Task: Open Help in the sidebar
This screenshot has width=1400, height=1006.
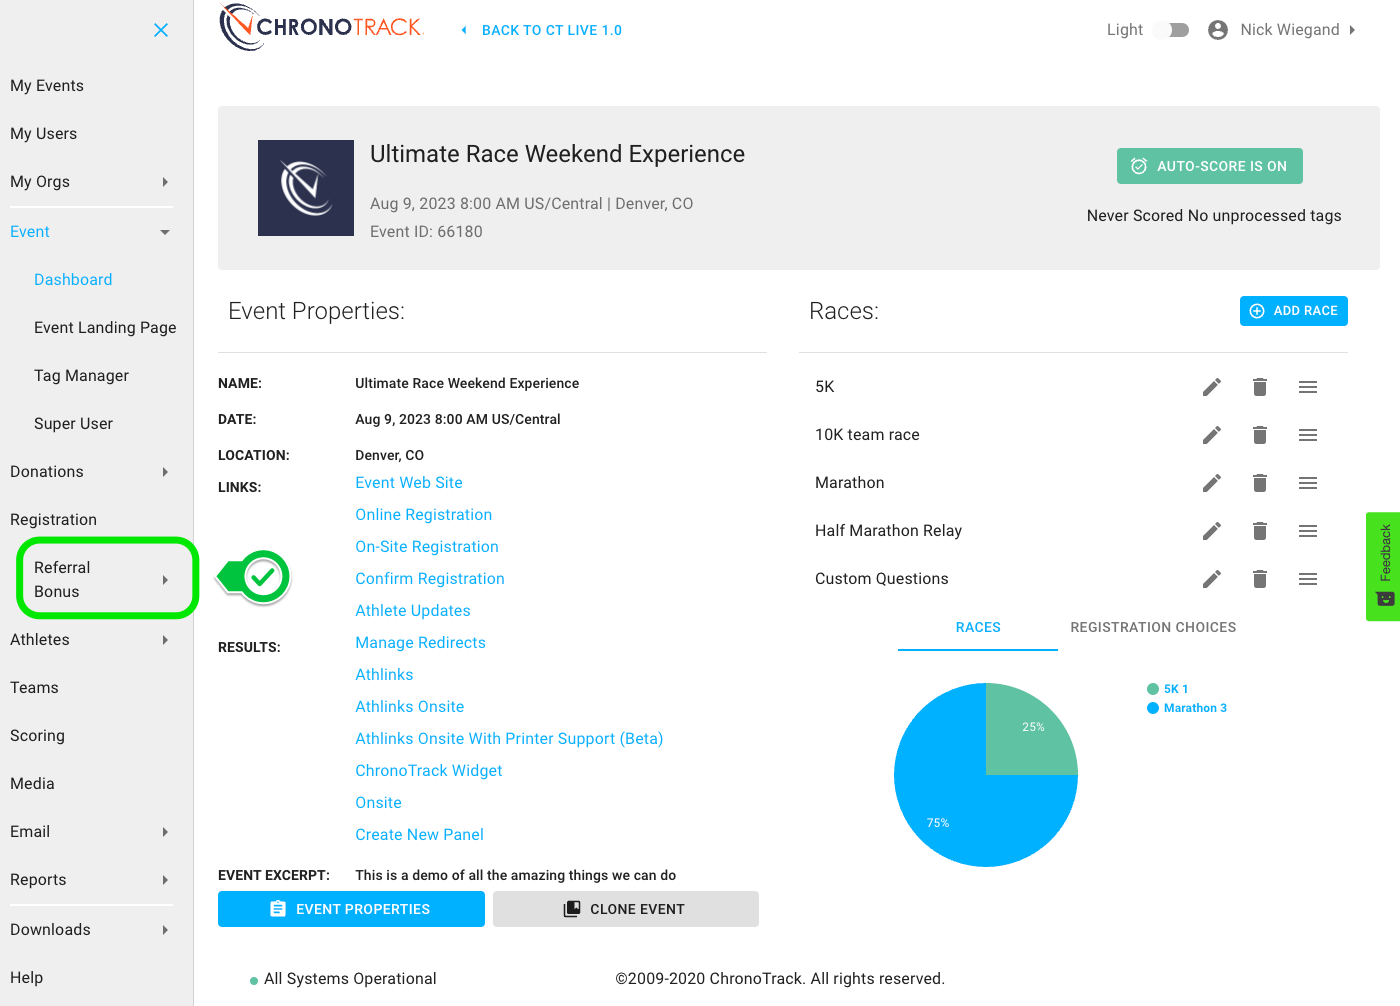Action: [27, 978]
